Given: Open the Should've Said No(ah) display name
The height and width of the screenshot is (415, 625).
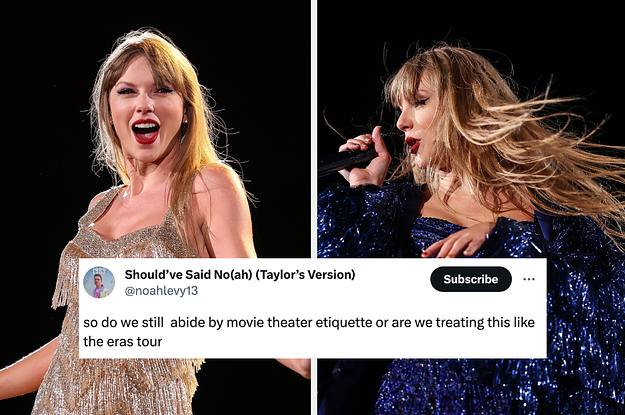Looking at the screenshot, I should coord(240,275).
